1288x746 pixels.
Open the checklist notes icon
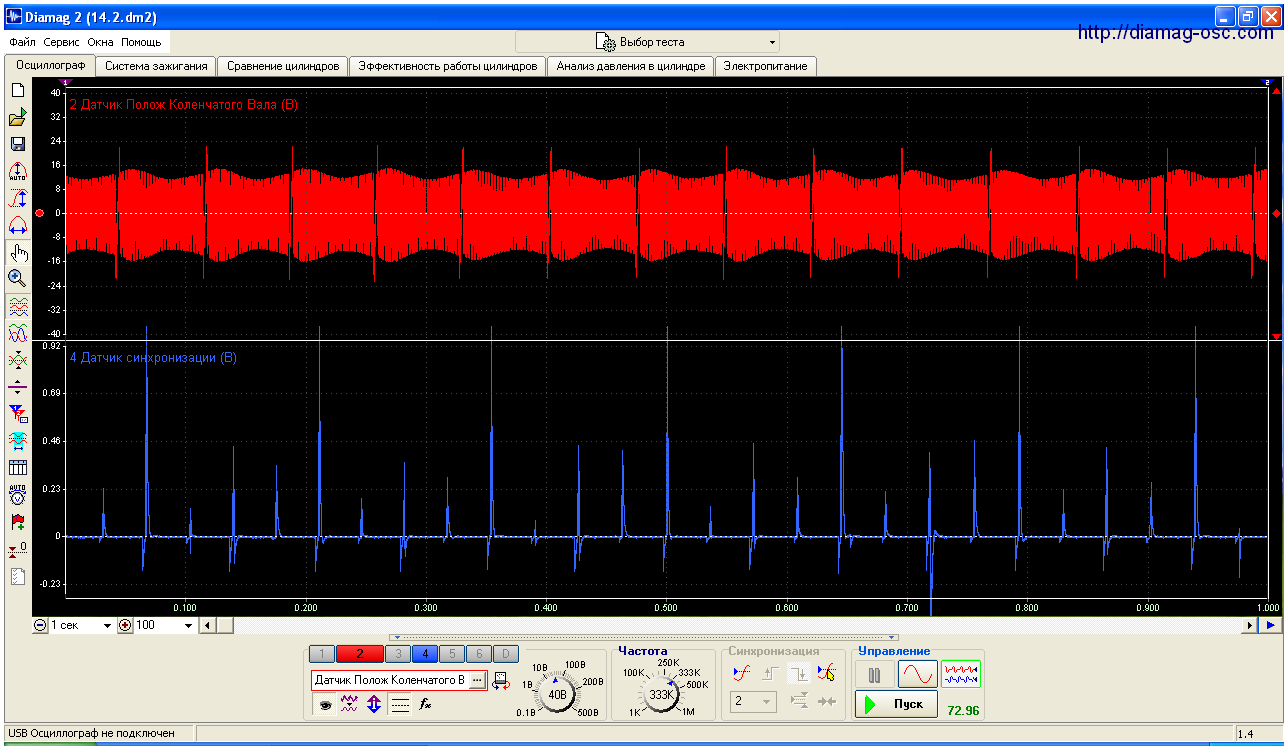(x=17, y=576)
